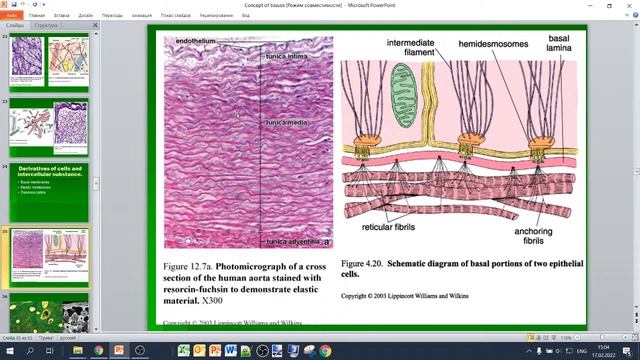The image size is (640, 360).
Task: Go to next slide using double-arrow button
Action: [636, 321]
